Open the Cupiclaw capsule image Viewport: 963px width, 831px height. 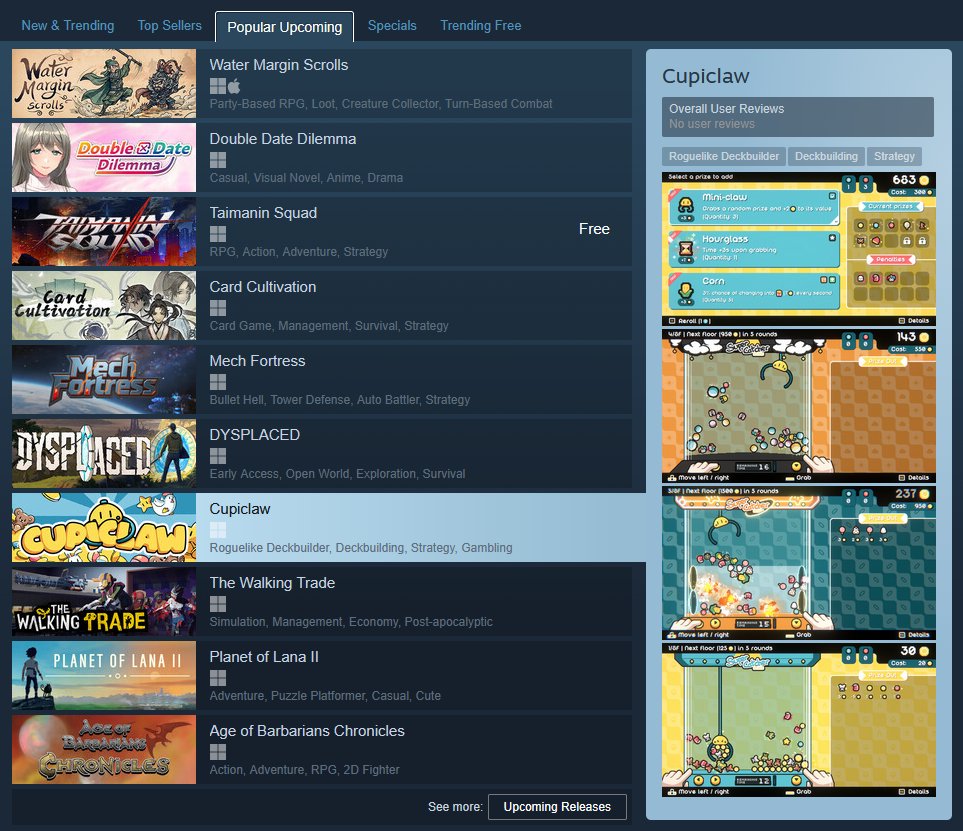coord(104,528)
